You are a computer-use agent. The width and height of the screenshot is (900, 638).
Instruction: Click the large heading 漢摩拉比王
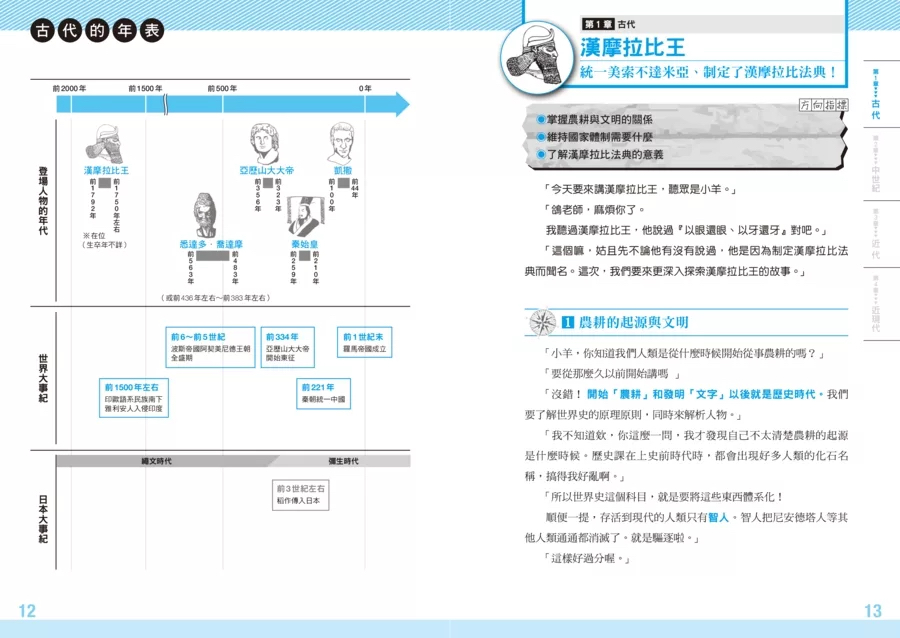coord(633,48)
